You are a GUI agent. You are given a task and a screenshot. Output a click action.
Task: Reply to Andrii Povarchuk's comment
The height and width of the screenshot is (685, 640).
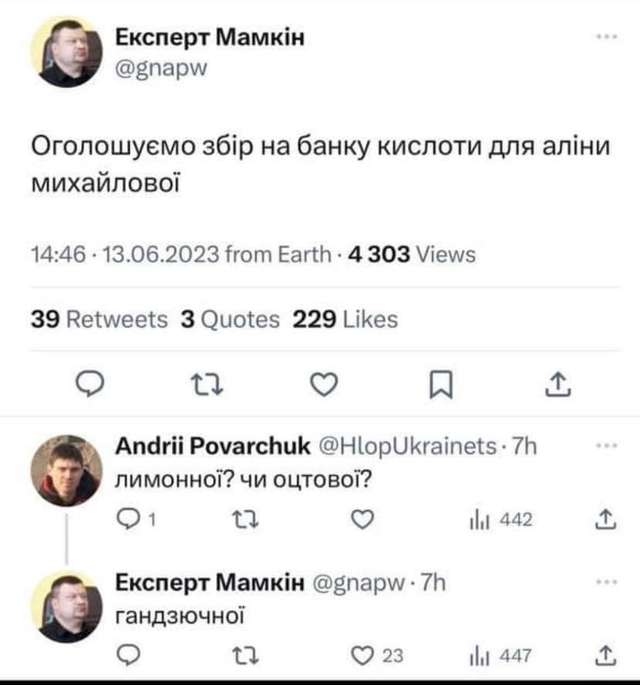127,519
